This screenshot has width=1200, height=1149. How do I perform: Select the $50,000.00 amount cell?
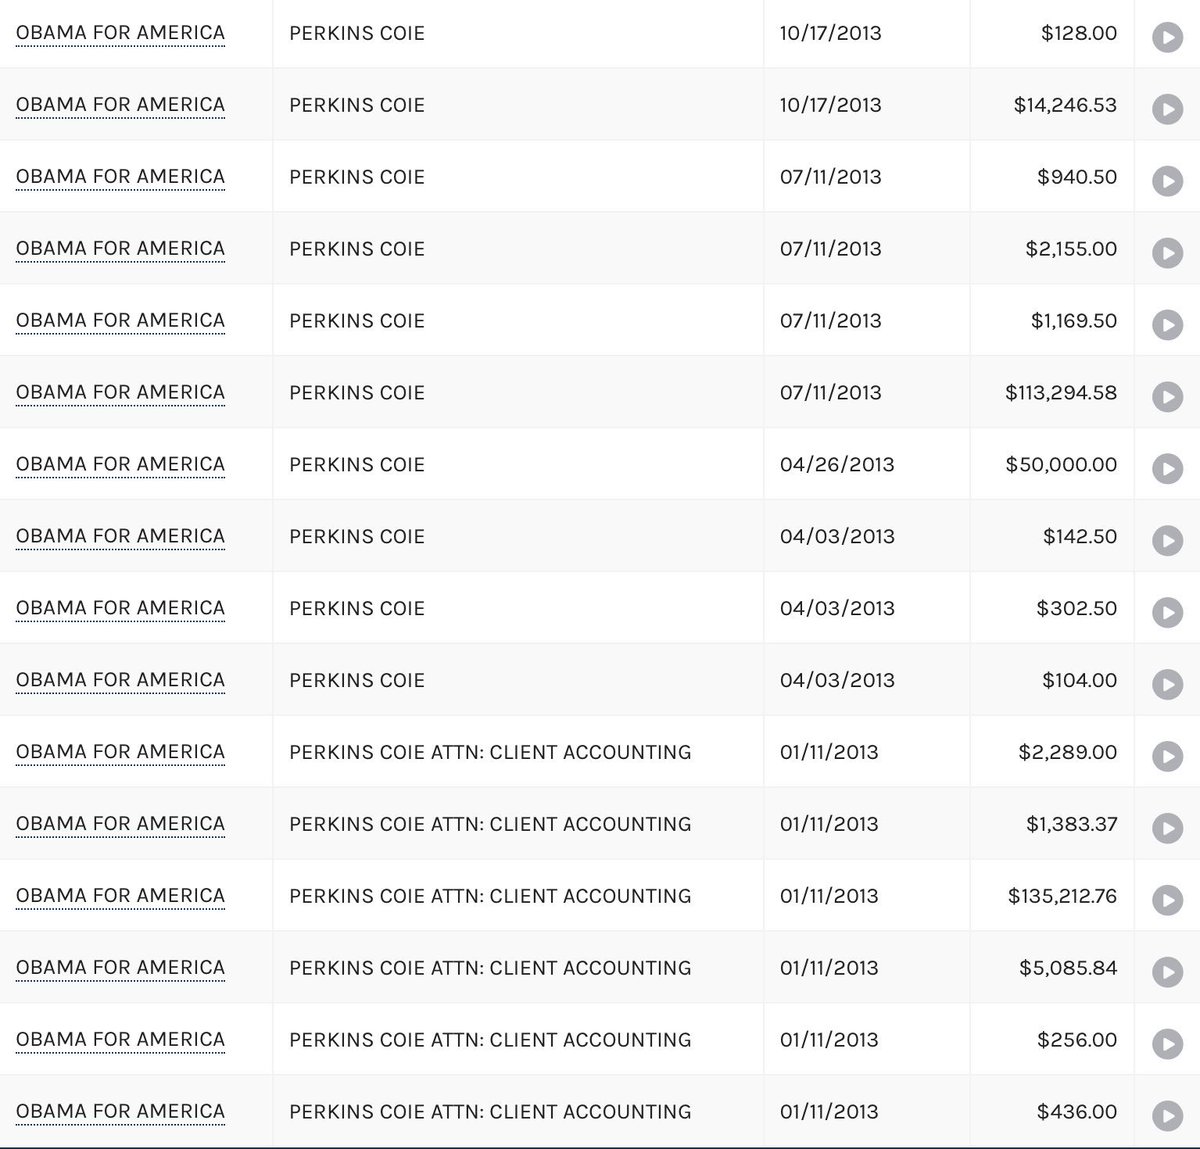[1051, 465]
